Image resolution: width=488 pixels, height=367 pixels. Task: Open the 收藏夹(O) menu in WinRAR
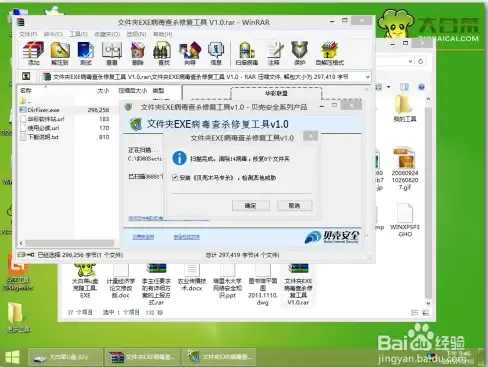click(x=107, y=34)
